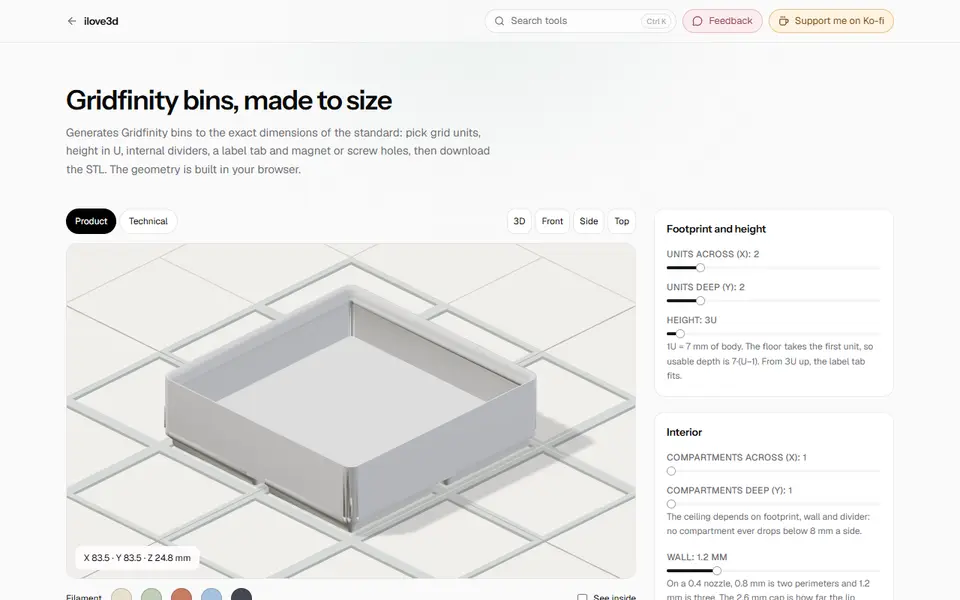
Task: Select the 3D camera view
Action: click(x=519, y=221)
